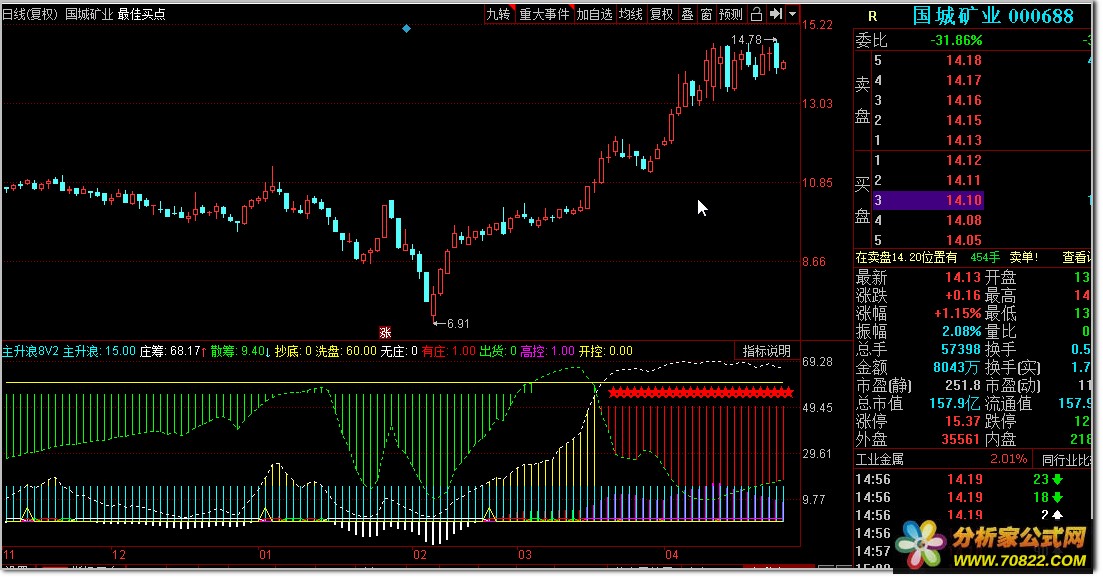
Task: Click the 国城矿业 000688 stock title
Action: (x=993, y=16)
